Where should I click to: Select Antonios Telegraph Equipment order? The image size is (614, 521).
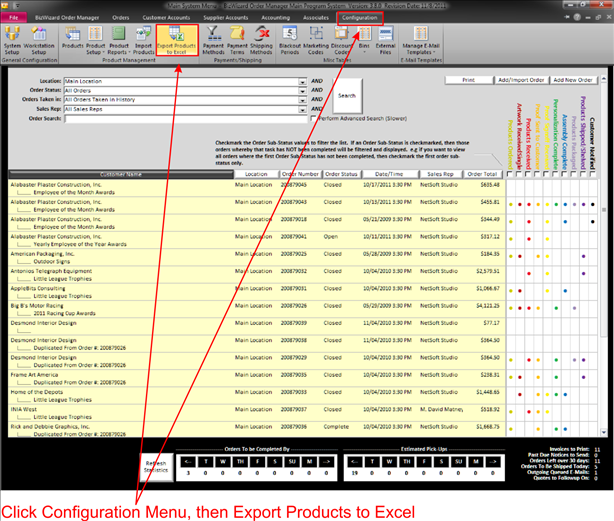(x=256, y=275)
